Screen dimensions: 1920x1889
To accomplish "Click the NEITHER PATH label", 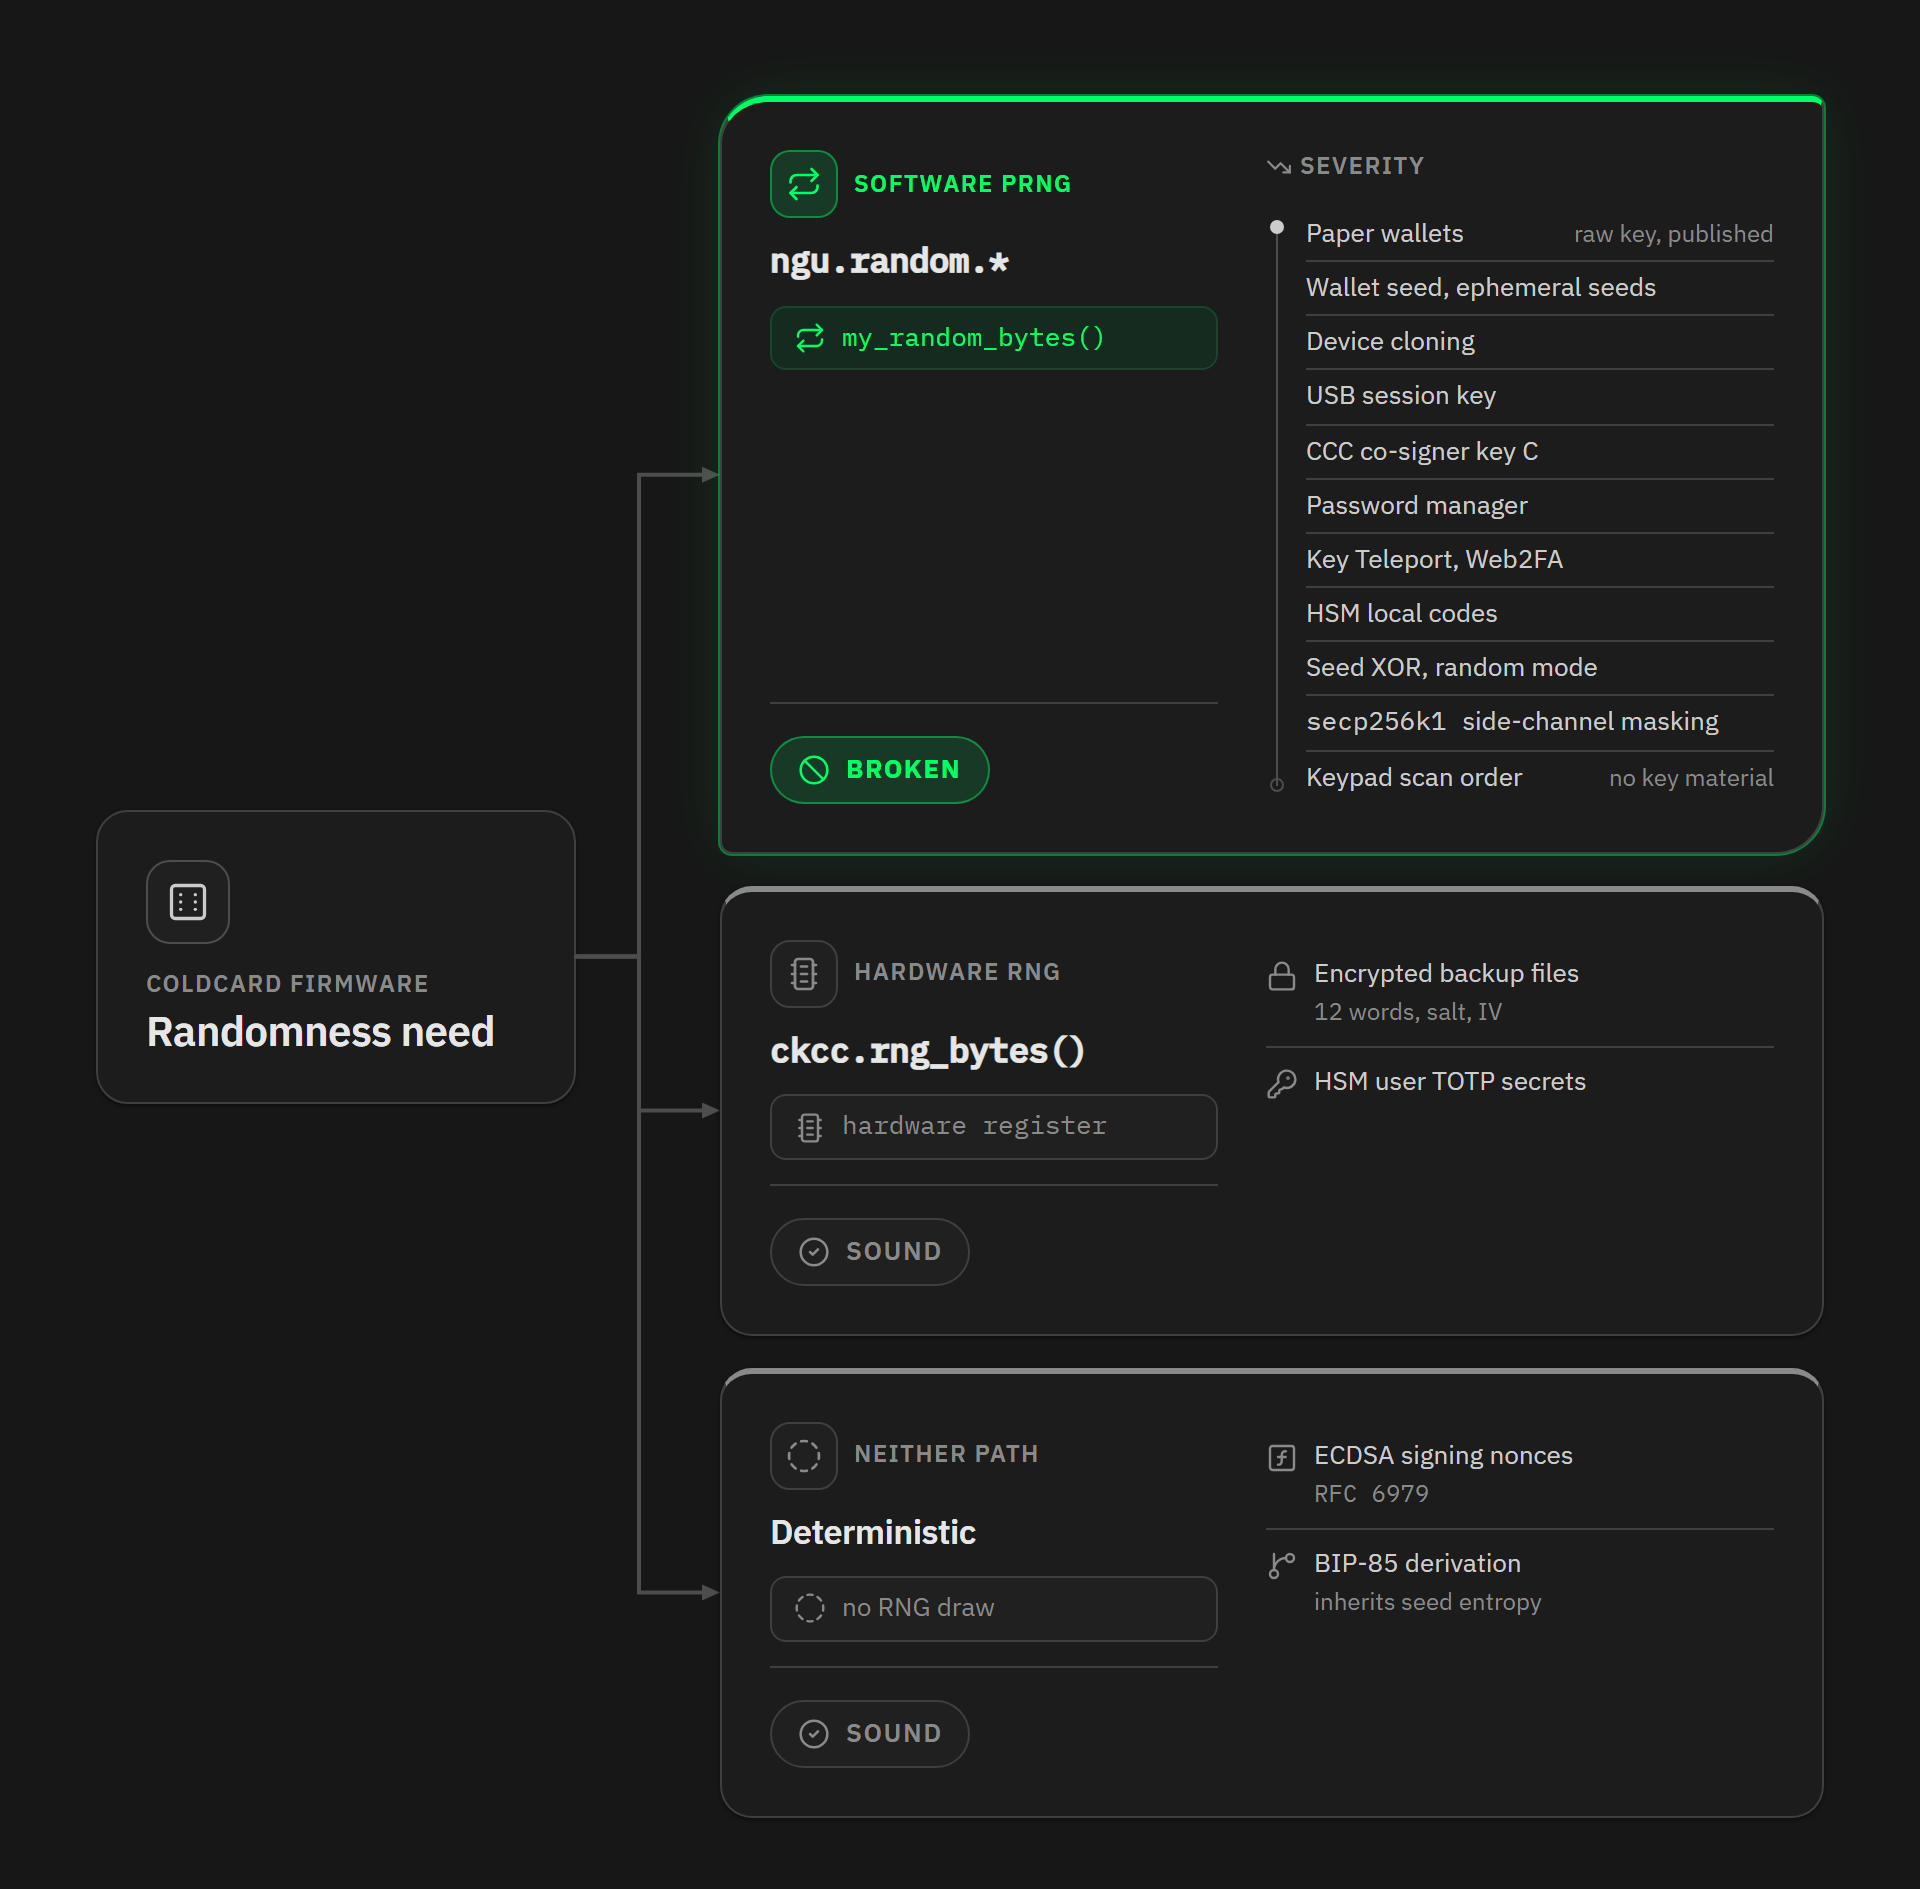I will coord(946,1454).
